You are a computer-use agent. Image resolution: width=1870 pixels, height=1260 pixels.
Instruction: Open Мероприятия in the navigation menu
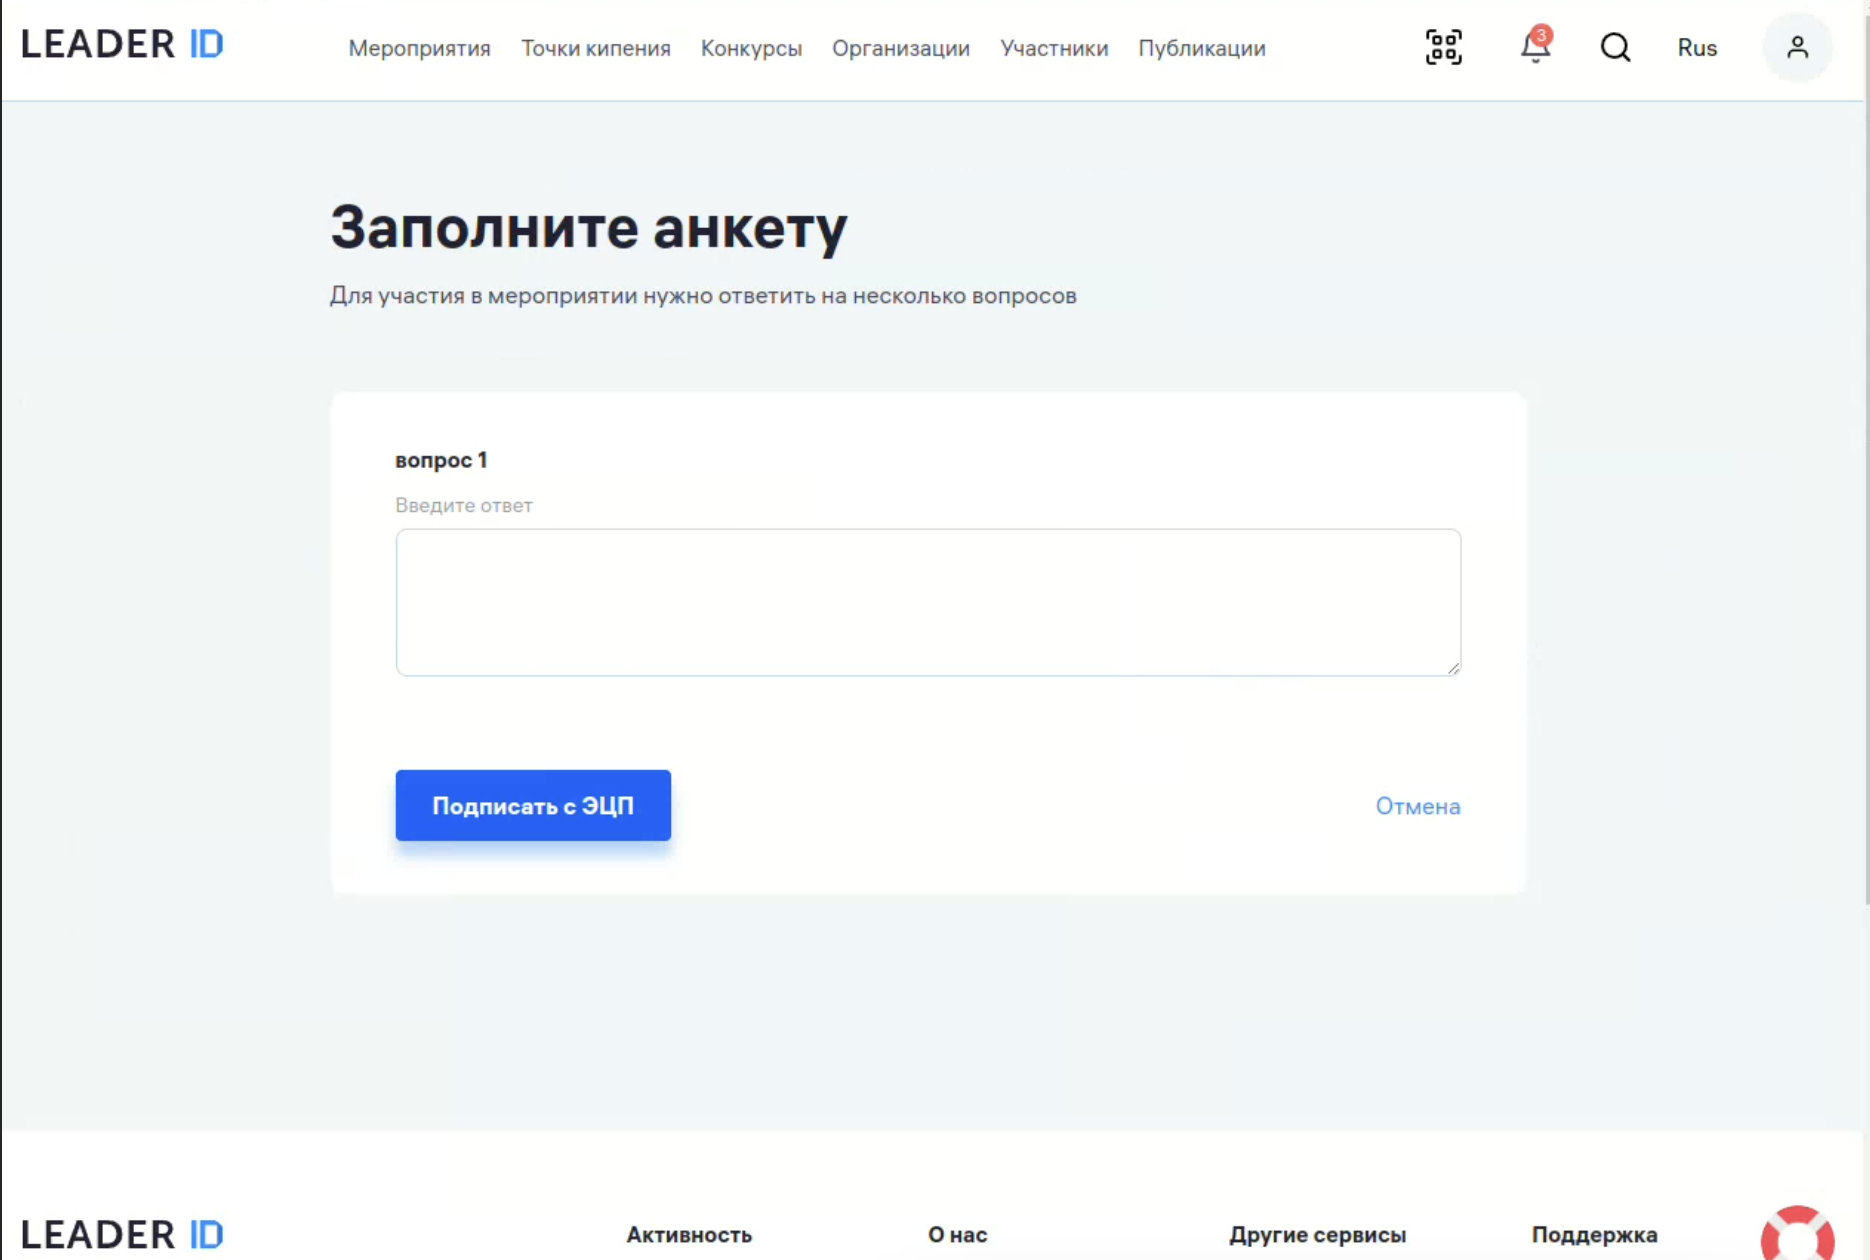coord(419,48)
